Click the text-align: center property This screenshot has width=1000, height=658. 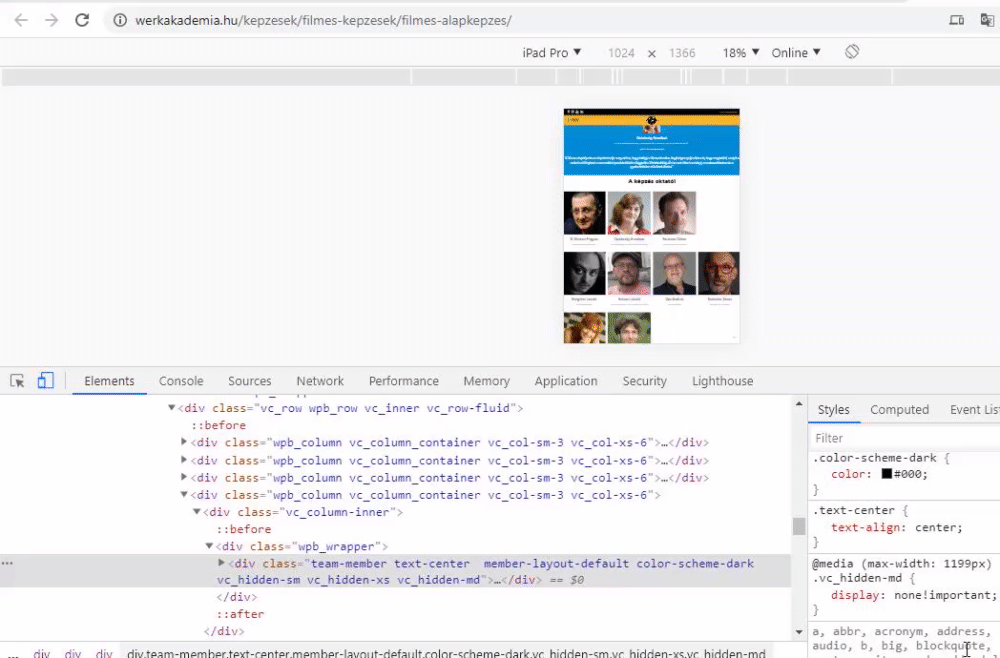(897, 527)
